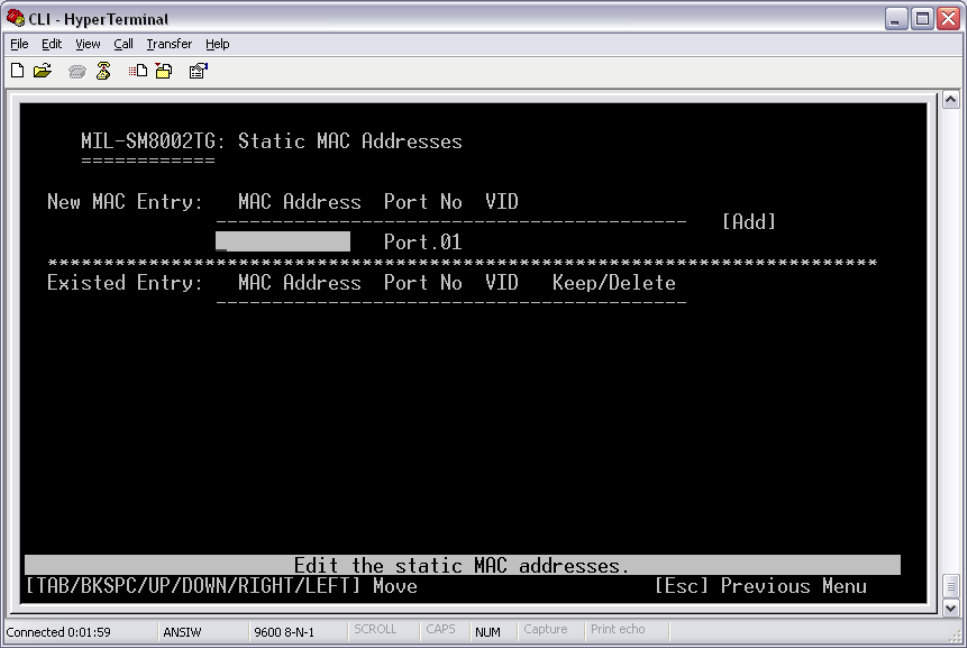The image size is (967, 648).
Task: Close the HyperTerminal window
Action: [948, 18]
